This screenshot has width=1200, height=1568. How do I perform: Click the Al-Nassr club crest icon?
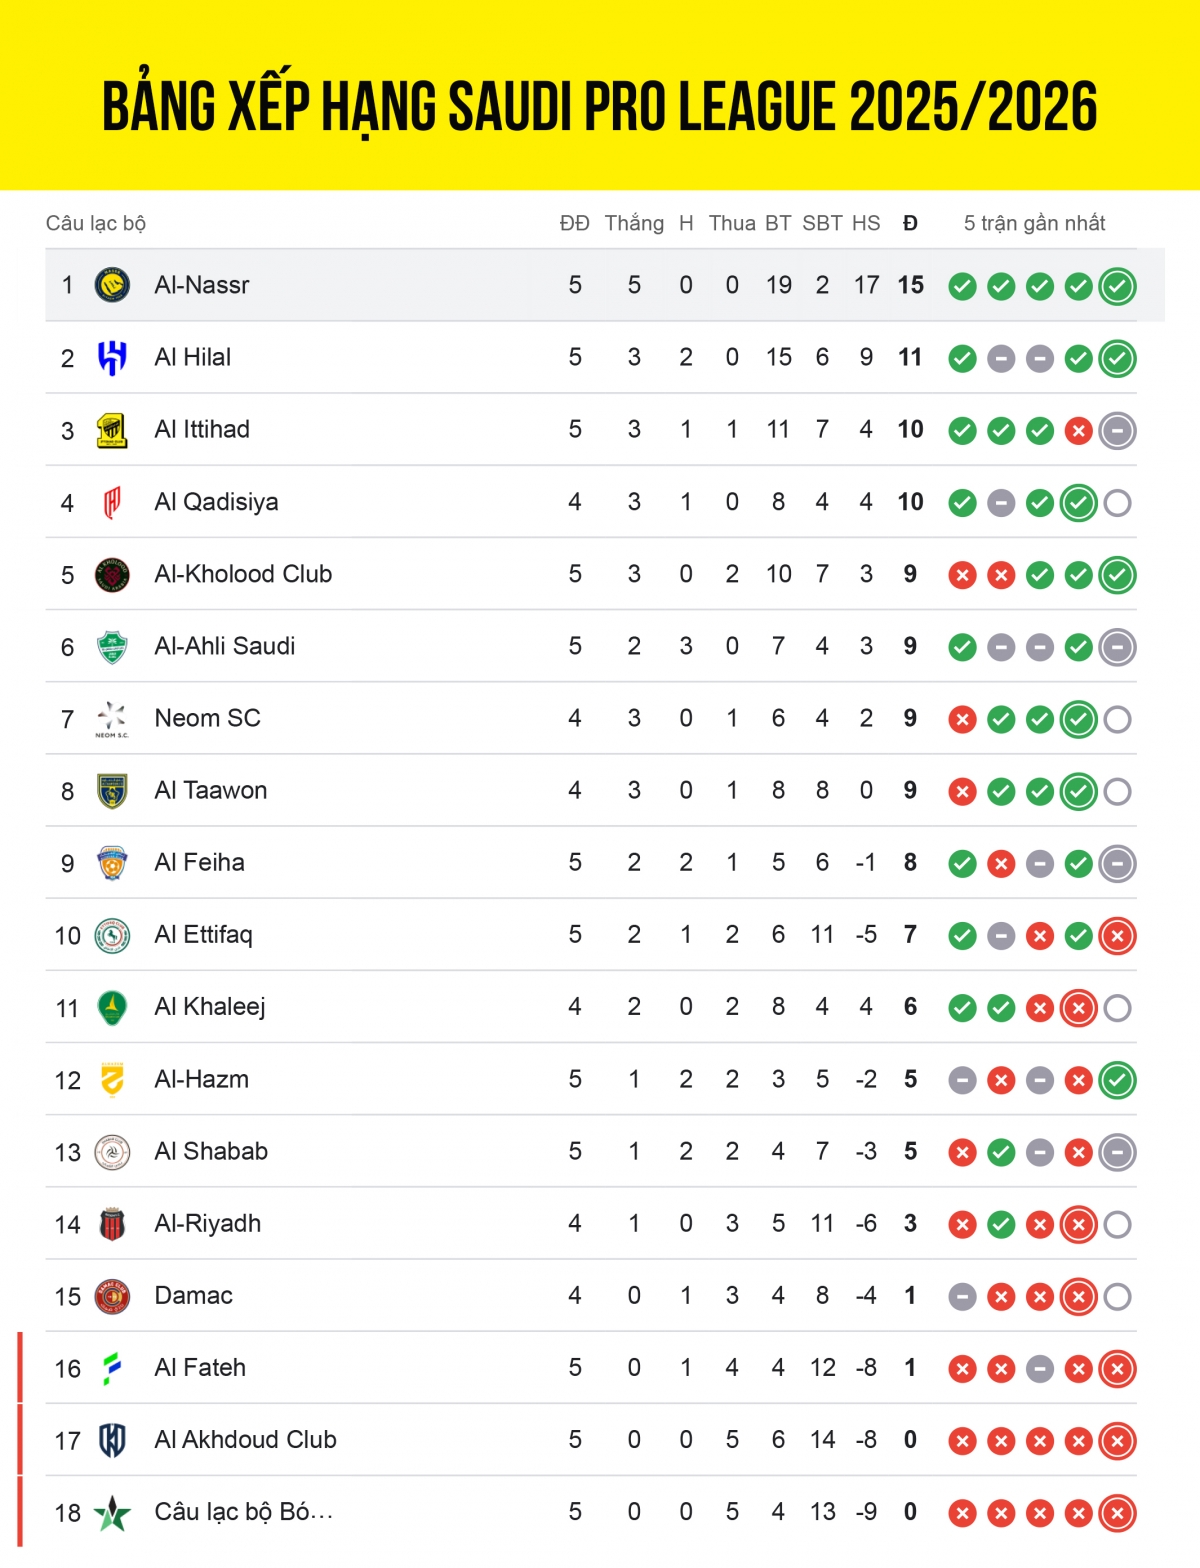112,286
